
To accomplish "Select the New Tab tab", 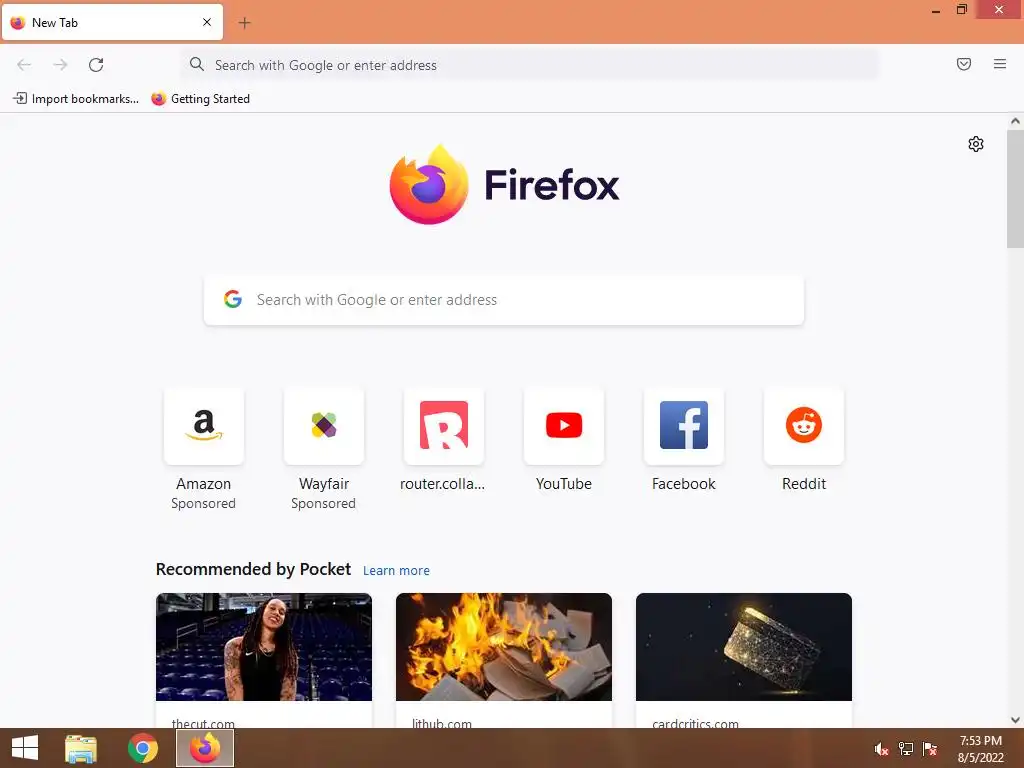I will coord(112,22).
